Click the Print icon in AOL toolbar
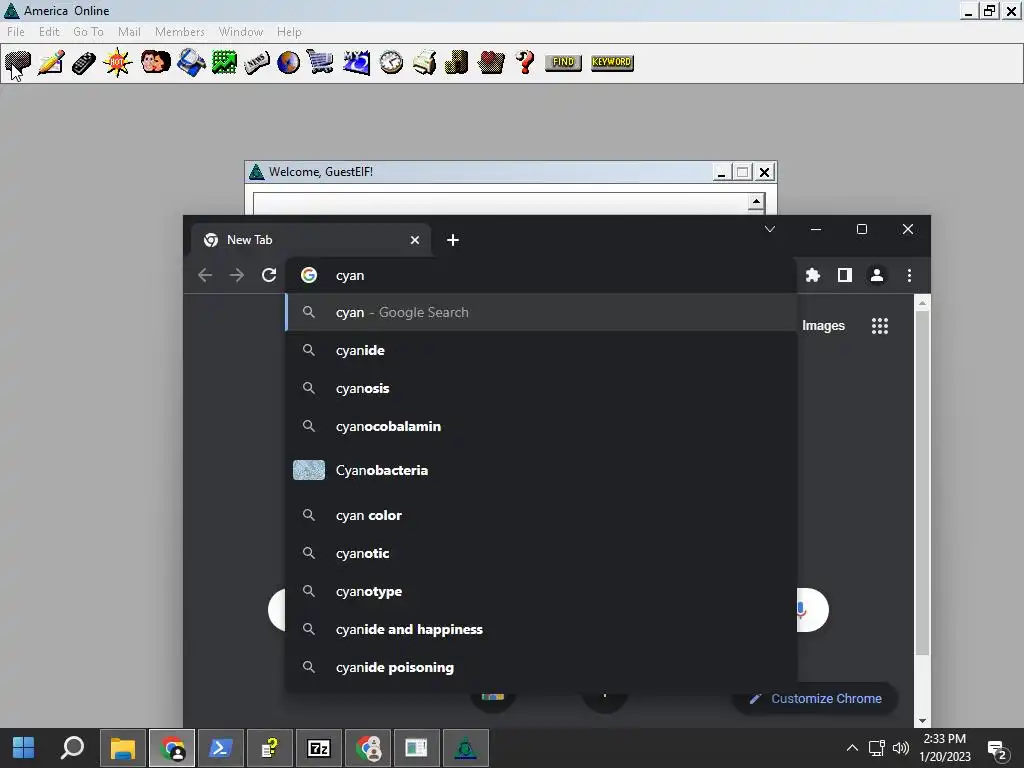Image resolution: width=1024 pixels, height=768 pixels. point(424,63)
